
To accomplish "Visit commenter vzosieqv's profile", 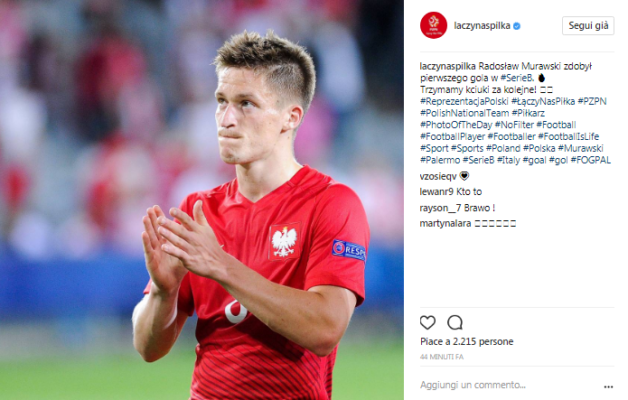I will point(438,176).
